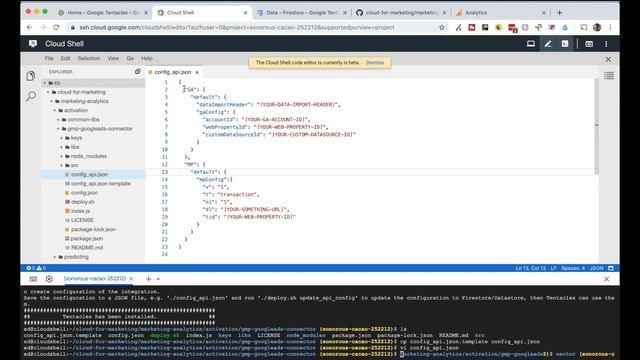Switch to cloud-for-marketing GitHub browser tab
The image size is (640, 360).
[401, 13]
